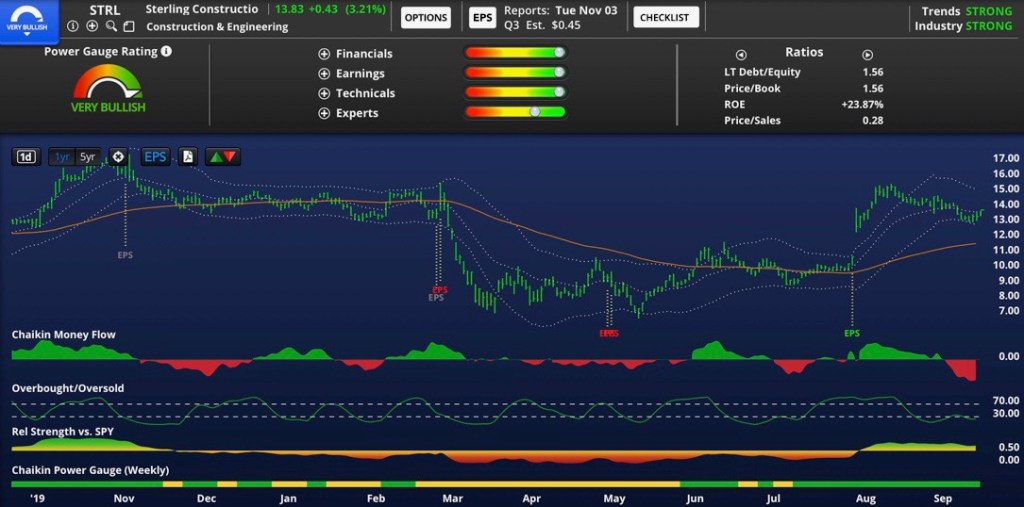This screenshot has height=507, width=1024.
Task: Click the green and red arrows icon
Action: click(222, 157)
